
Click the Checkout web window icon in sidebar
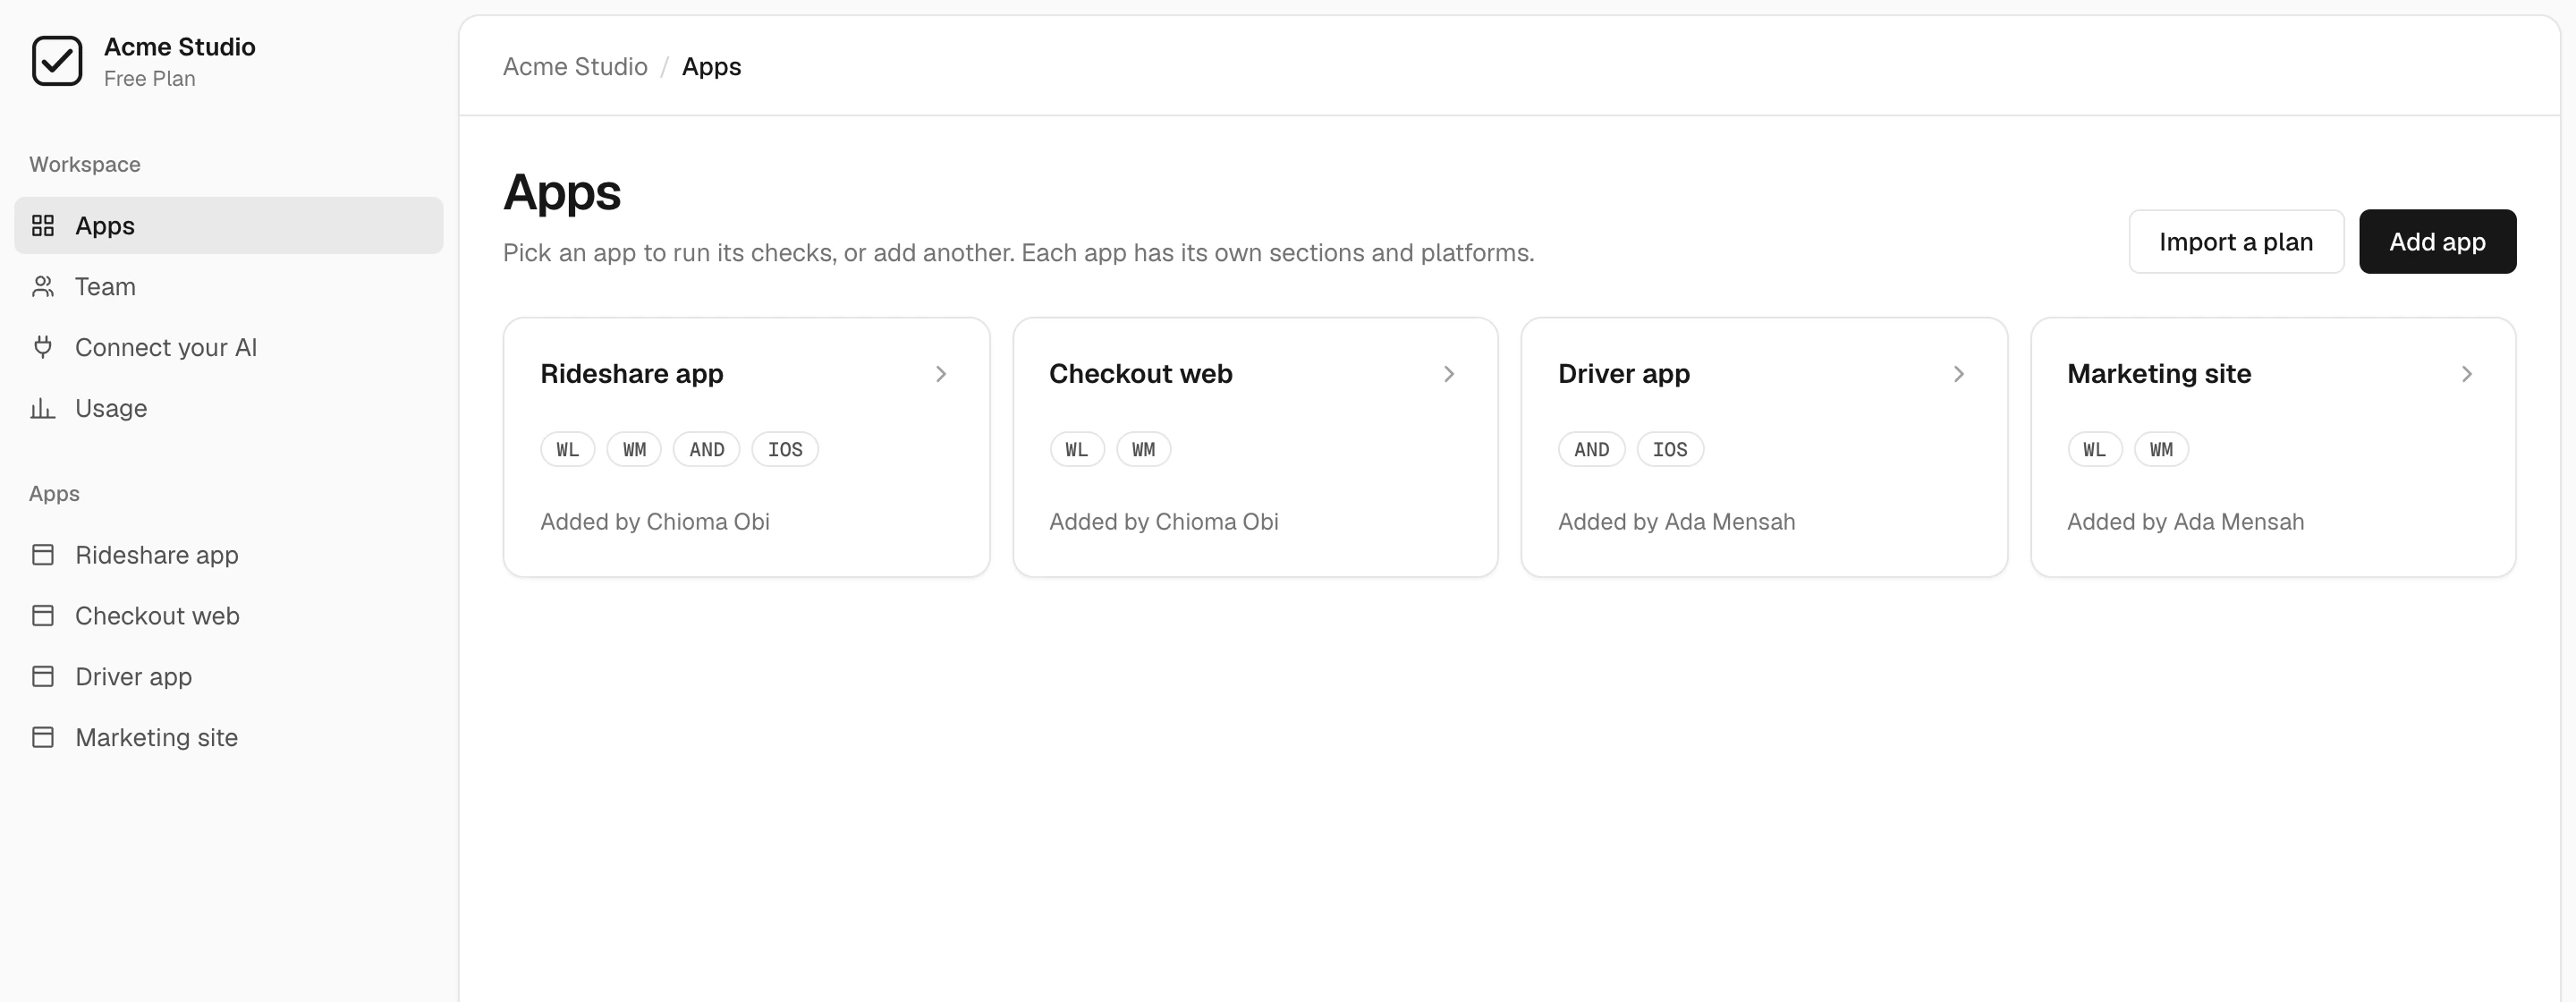[43, 616]
